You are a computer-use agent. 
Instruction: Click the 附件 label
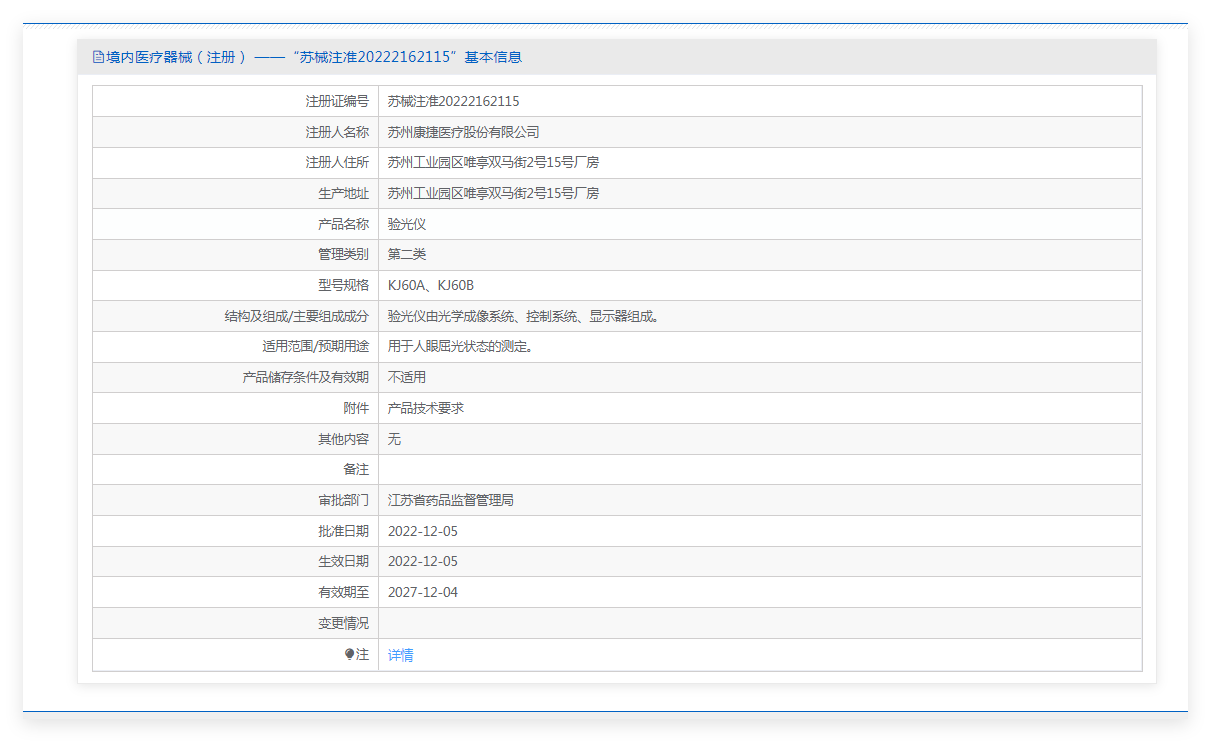tap(356, 408)
